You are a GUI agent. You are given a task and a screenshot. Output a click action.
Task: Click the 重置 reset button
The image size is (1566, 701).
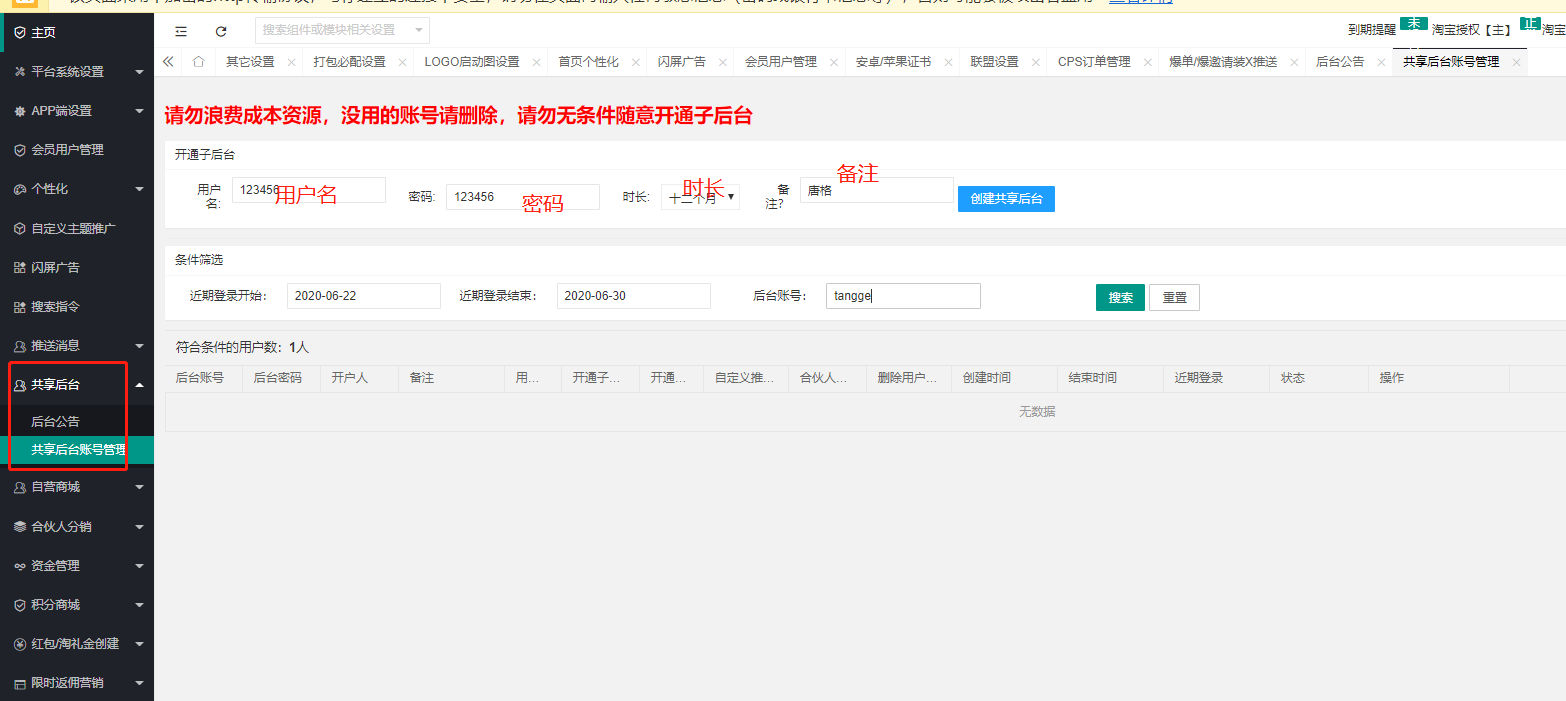pyautogui.click(x=1174, y=298)
